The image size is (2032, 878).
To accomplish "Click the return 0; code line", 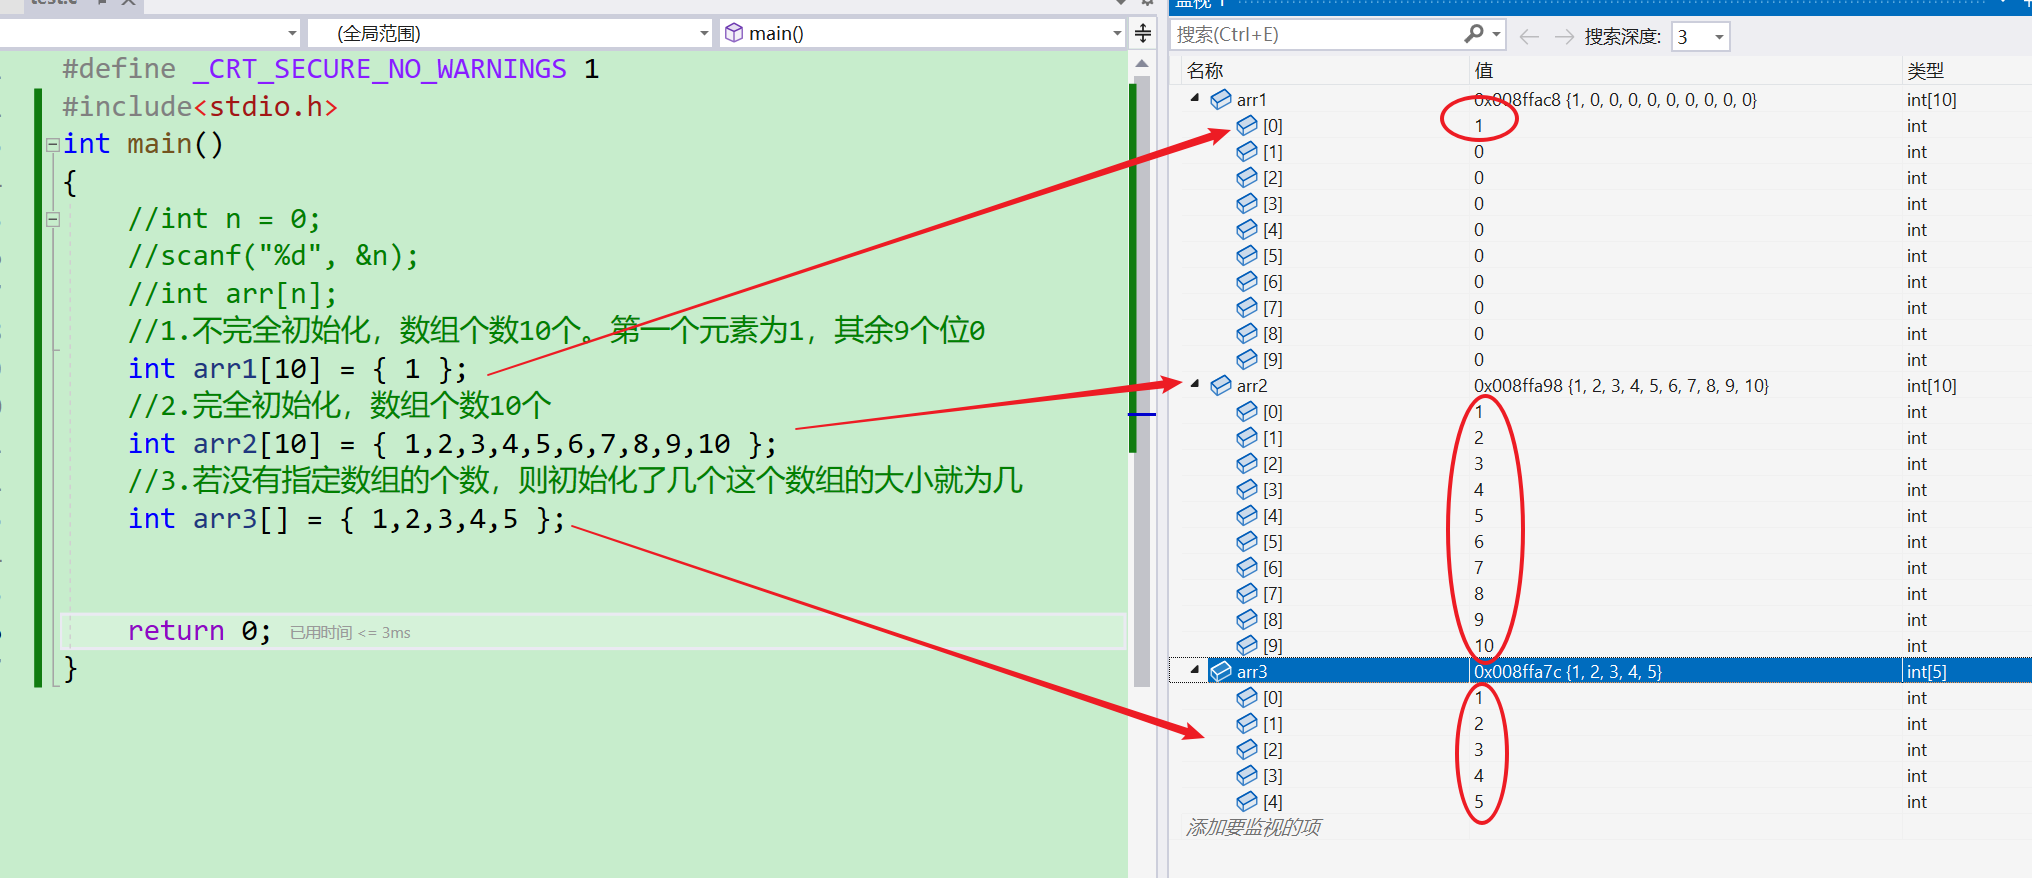I will pyautogui.click(x=199, y=631).
